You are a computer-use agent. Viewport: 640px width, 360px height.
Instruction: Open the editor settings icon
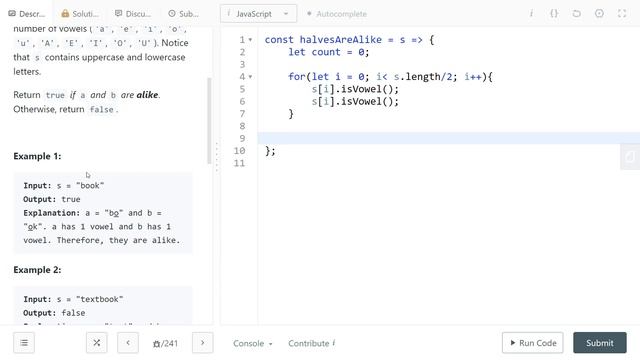pos(599,13)
